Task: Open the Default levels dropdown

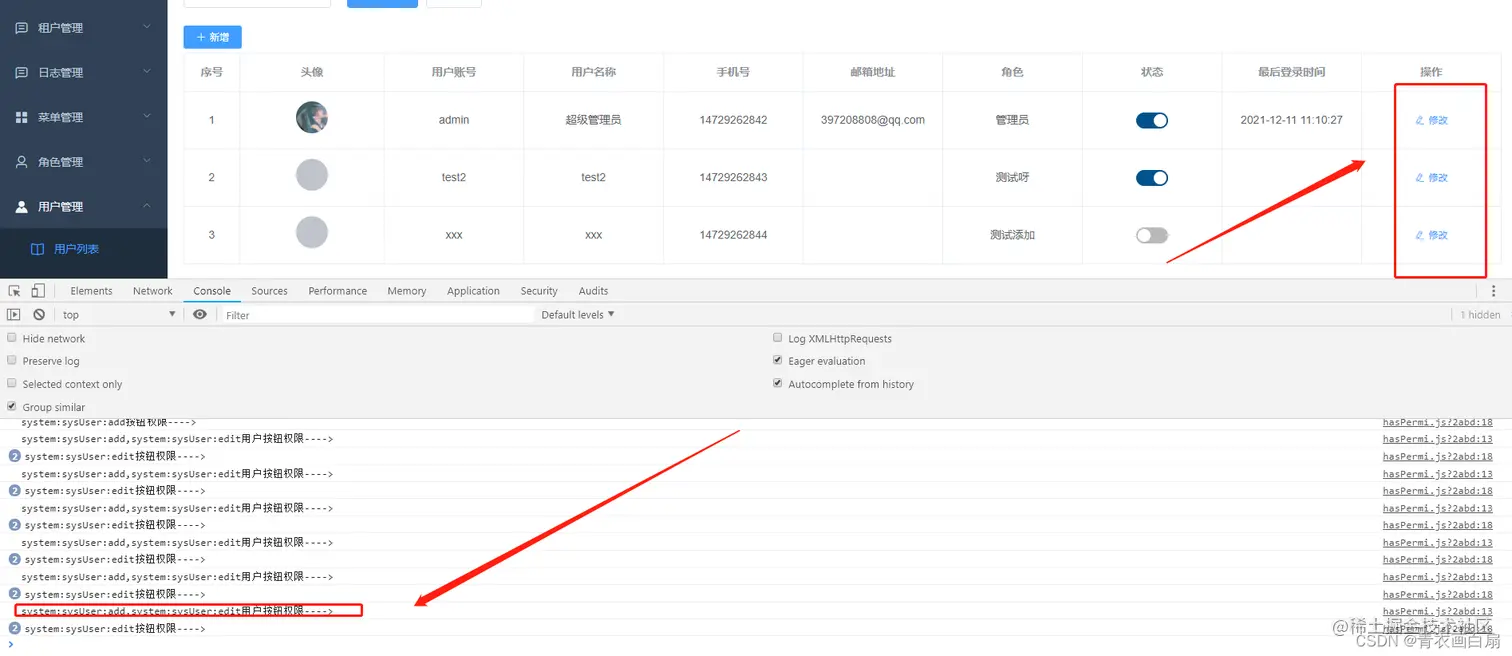Action: click(x=578, y=315)
